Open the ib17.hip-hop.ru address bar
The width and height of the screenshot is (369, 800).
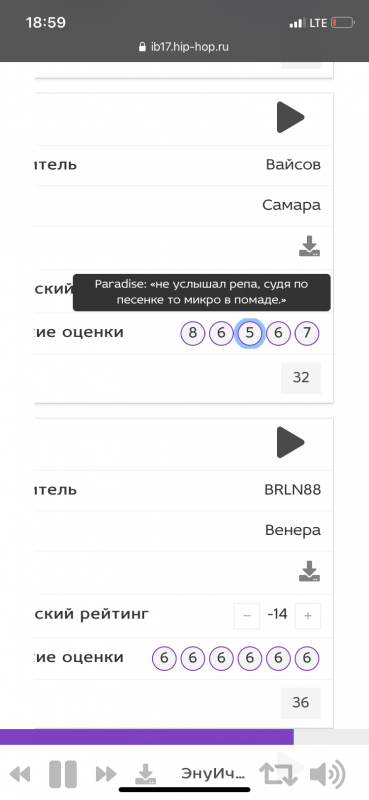(x=184, y=47)
